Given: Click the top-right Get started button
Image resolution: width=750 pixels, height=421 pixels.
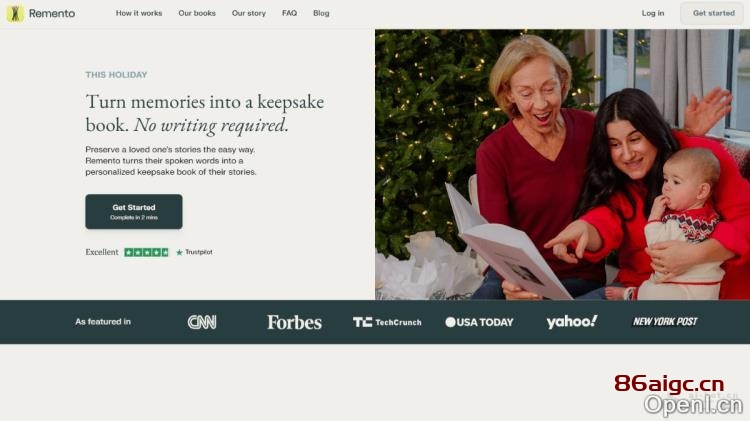Looking at the screenshot, I should pyautogui.click(x=714, y=13).
